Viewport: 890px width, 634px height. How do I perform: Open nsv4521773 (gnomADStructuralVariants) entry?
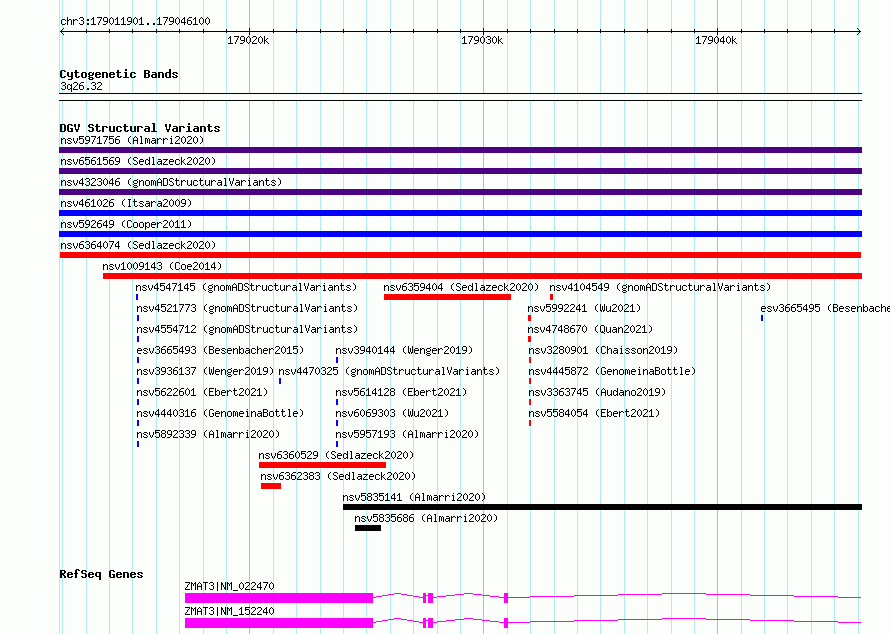coord(247,308)
